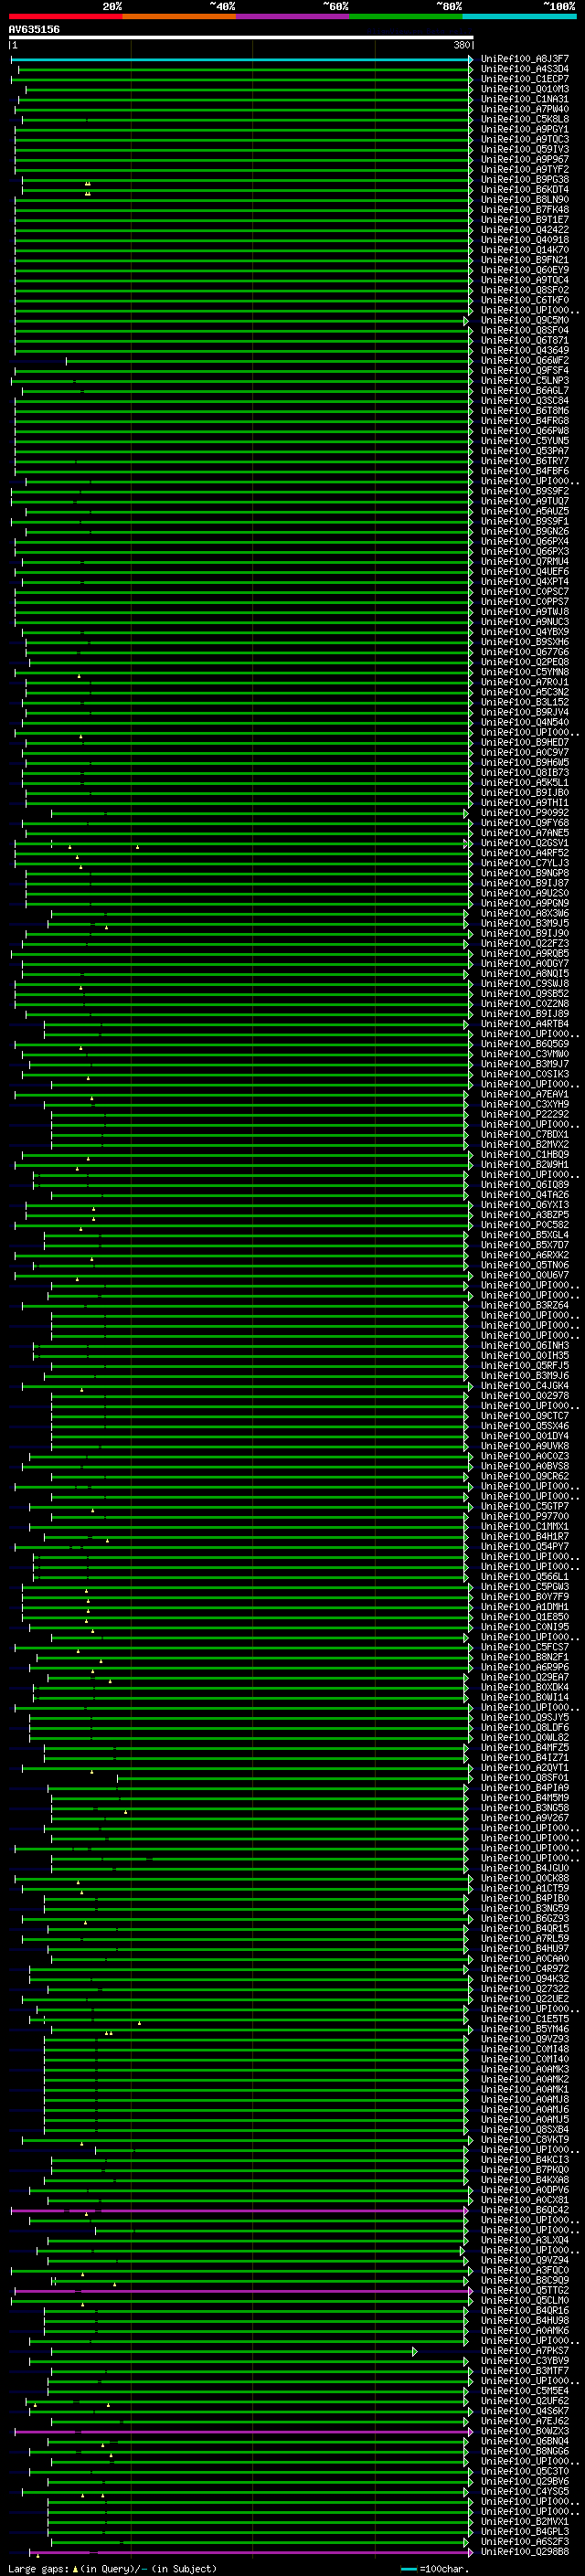
Task: Open hit UniRef100_C5K8L8
Action: point(525,119)
